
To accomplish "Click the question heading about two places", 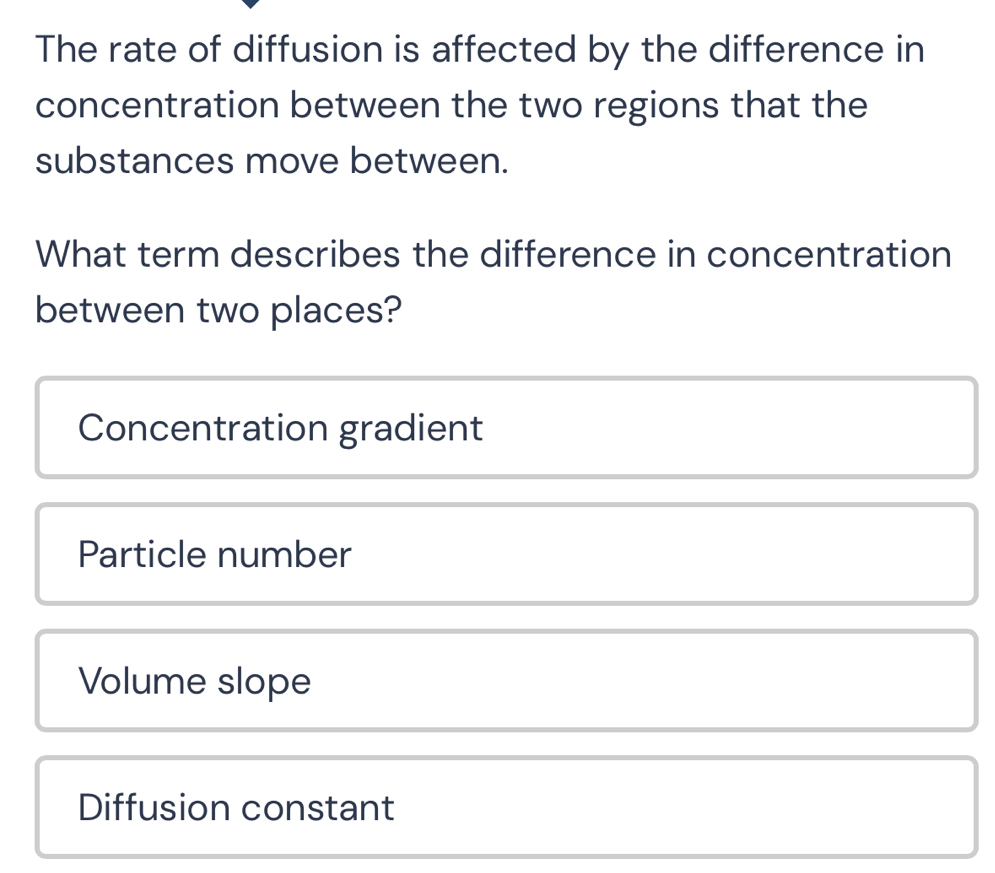I will point(493,281).
